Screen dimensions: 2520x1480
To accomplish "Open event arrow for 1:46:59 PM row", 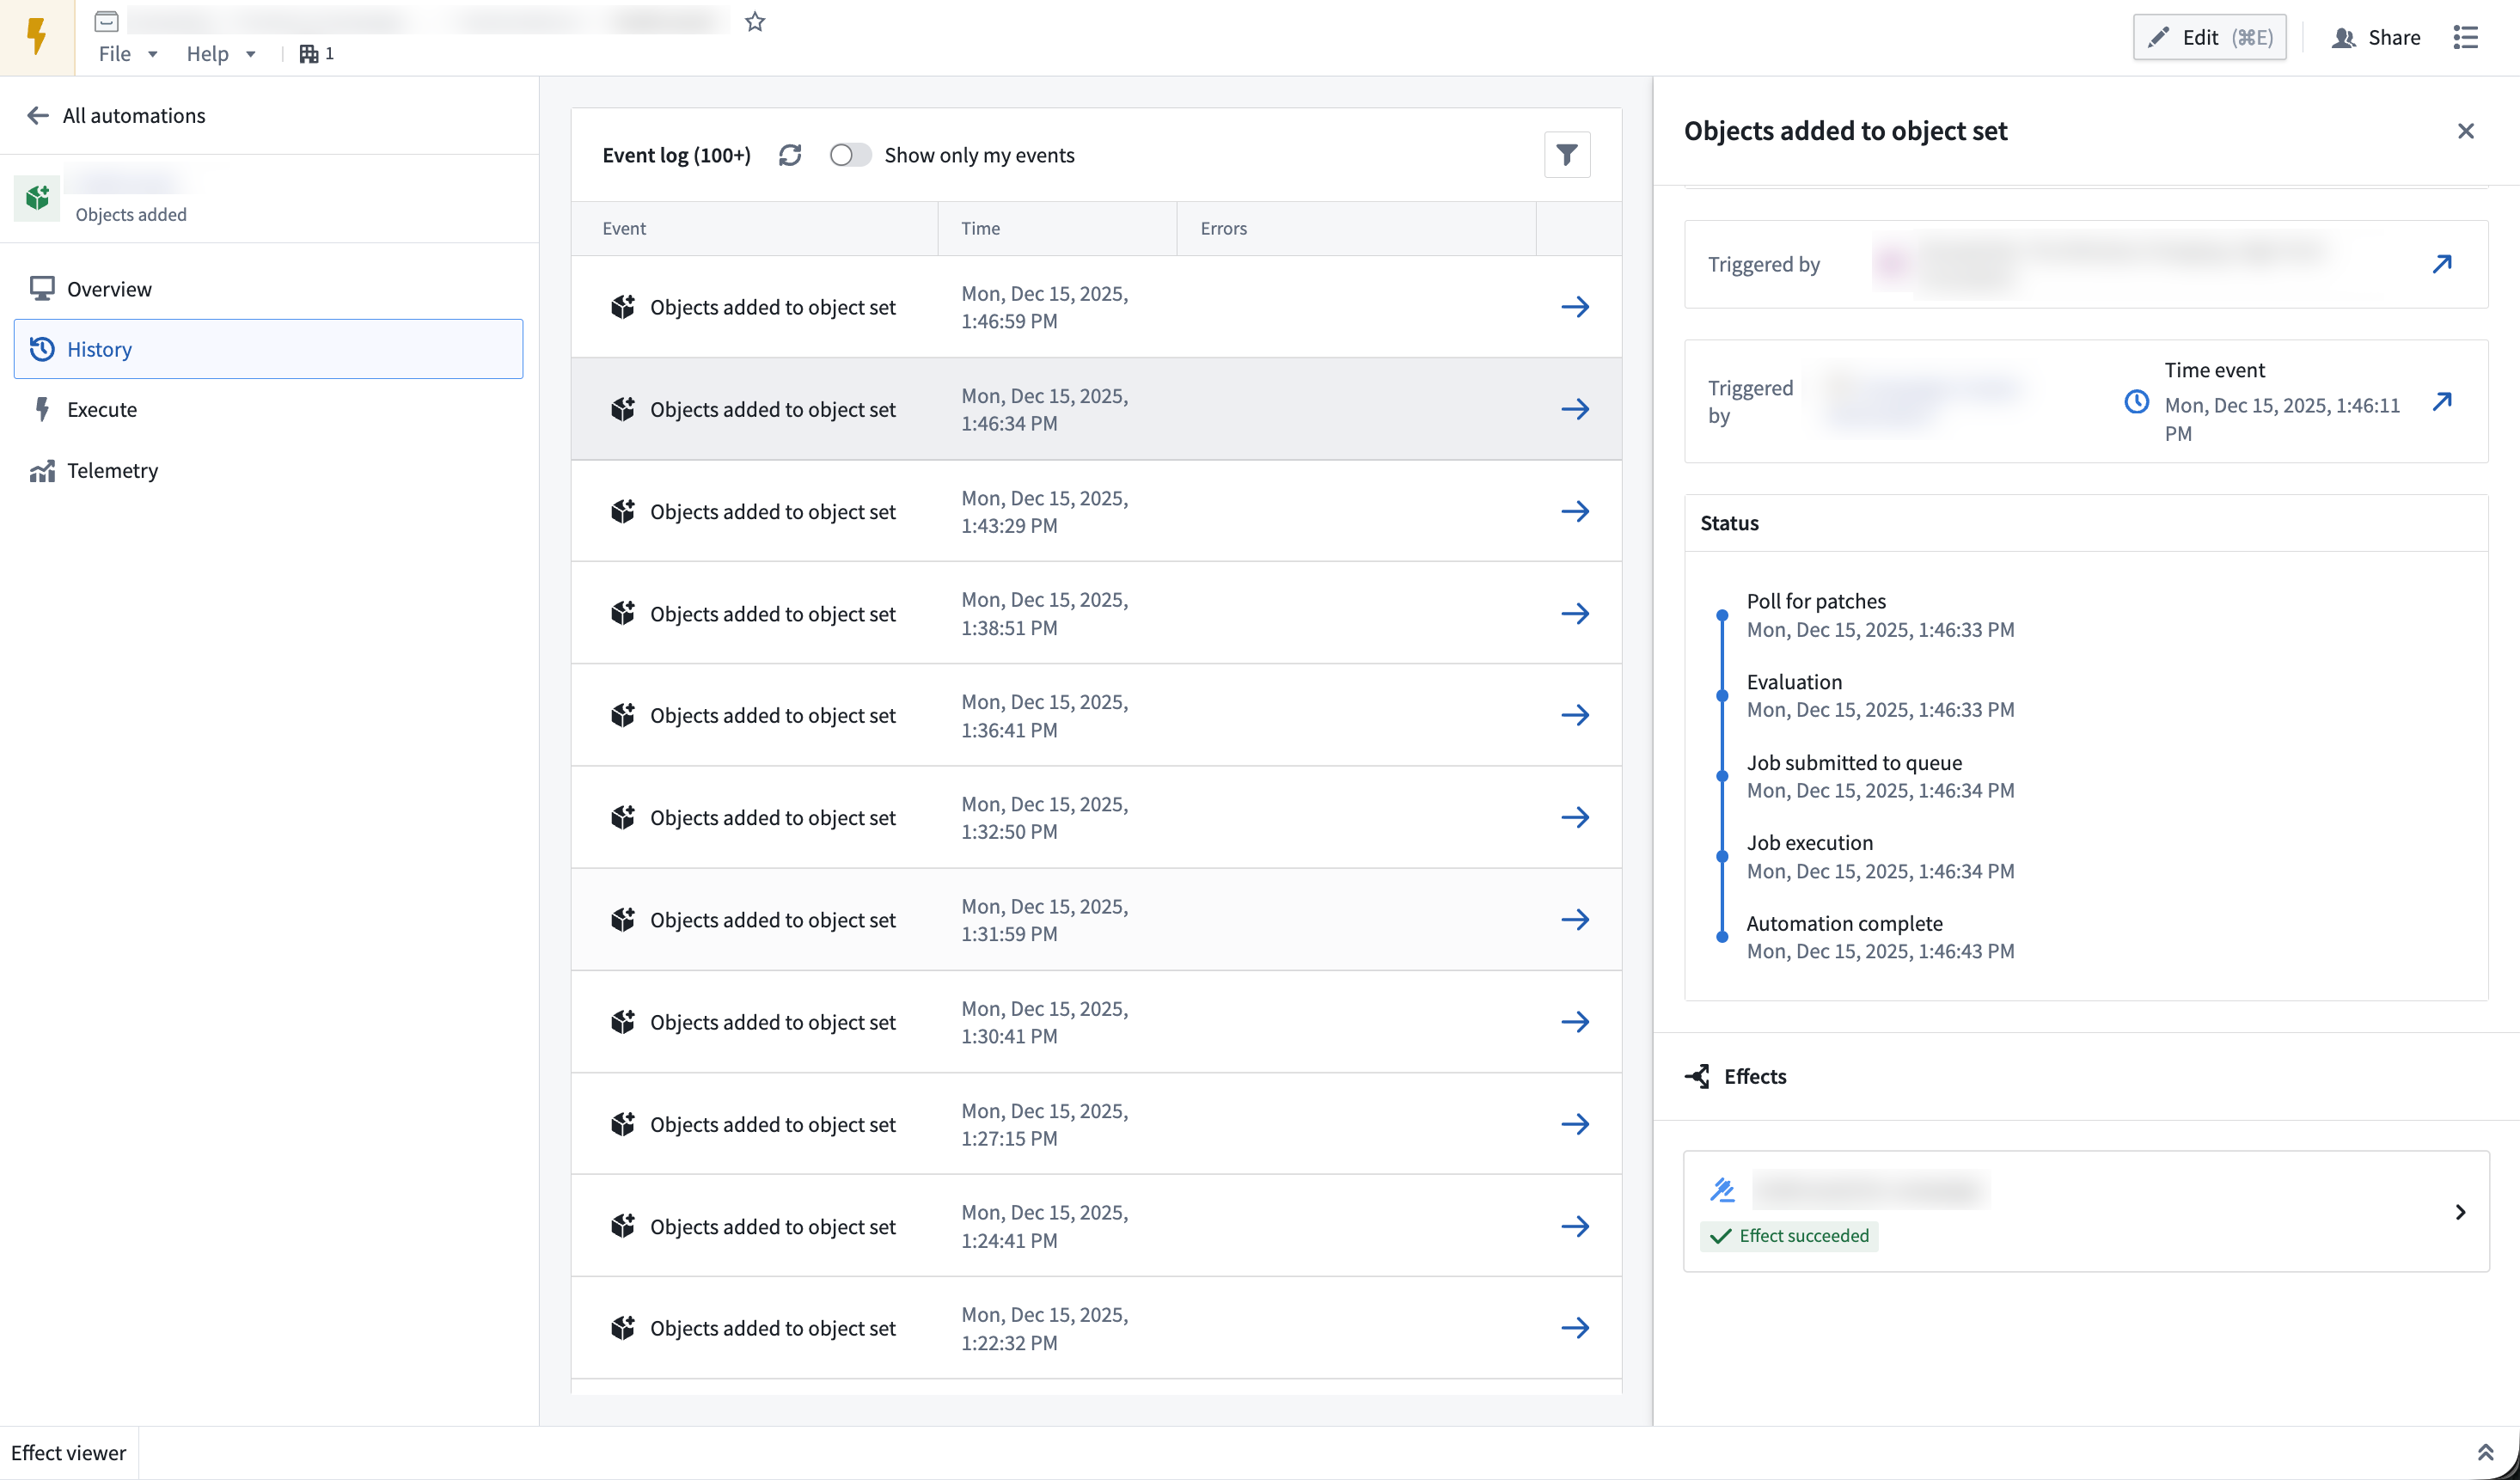I will 1575,307.
